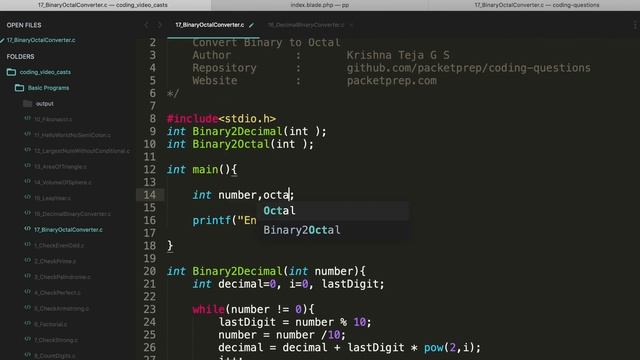Switch to index.blade.php window tab
The width and height of the screenshot is (640, 360).
click(x=320, y=5)
